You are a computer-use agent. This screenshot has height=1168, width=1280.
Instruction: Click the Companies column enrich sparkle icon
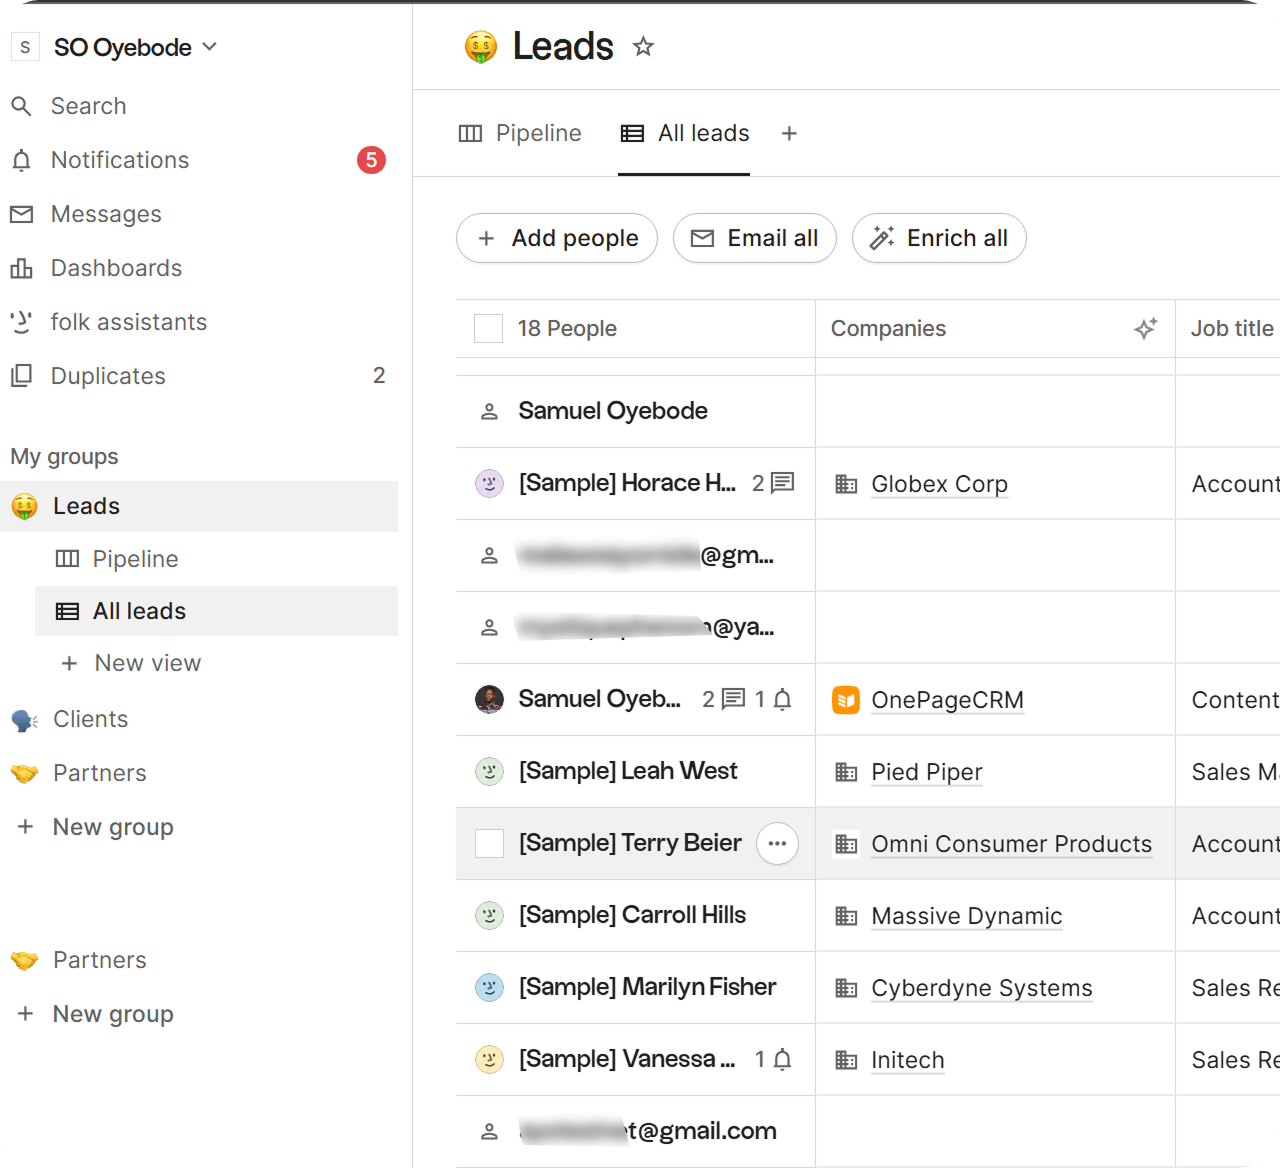click(x=1146, y=328)
